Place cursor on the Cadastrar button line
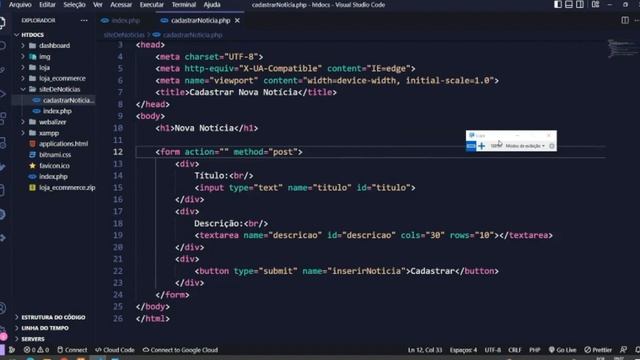Viewport: 640px width, 360px height. (347, 271)
